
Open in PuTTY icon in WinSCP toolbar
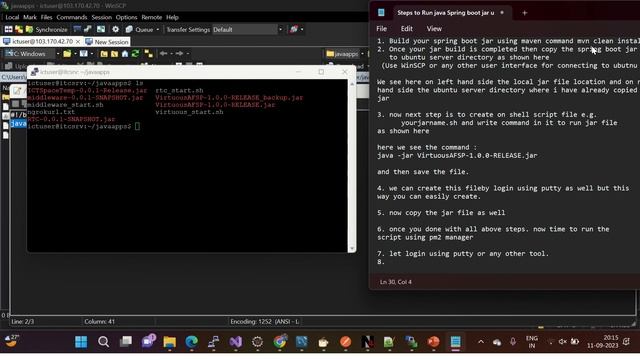click(x=88, y=29)
